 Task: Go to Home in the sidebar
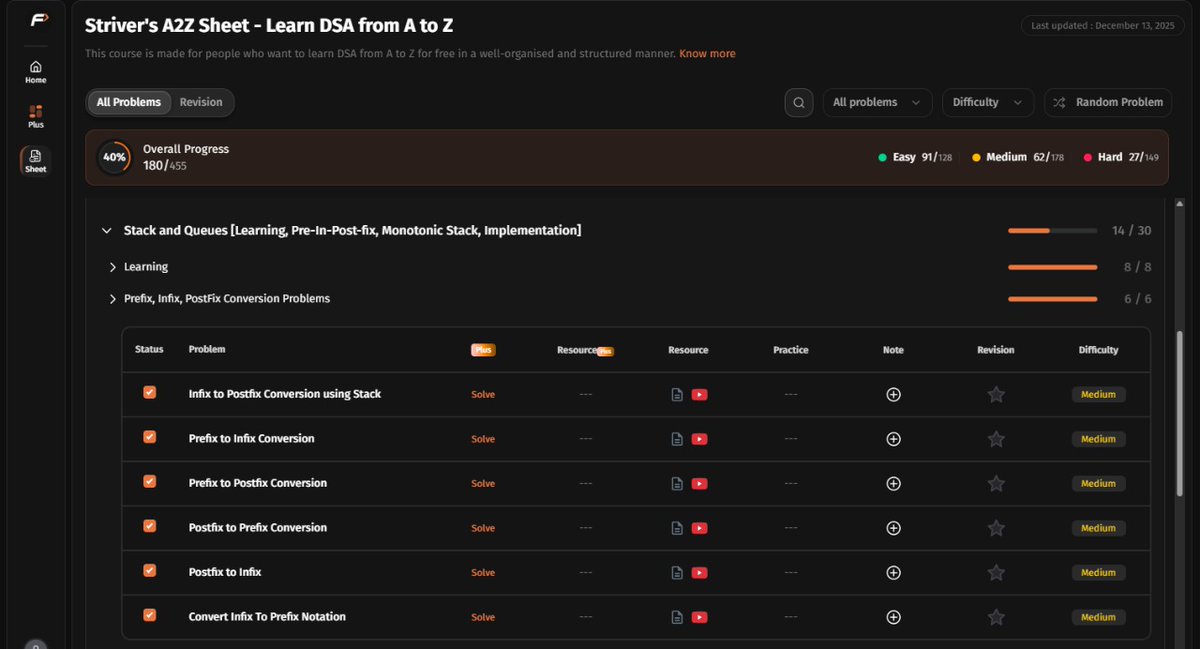pyautogui.click(x=36, y=72)
